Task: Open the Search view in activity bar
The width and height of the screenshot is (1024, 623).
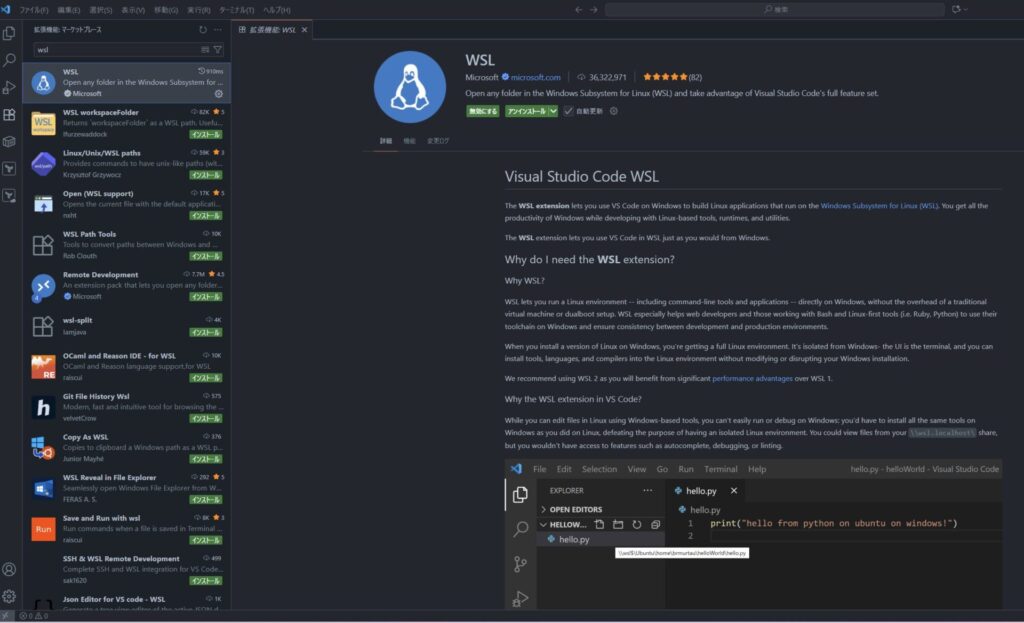Action: pyautogui.click(x=9, y=60)
